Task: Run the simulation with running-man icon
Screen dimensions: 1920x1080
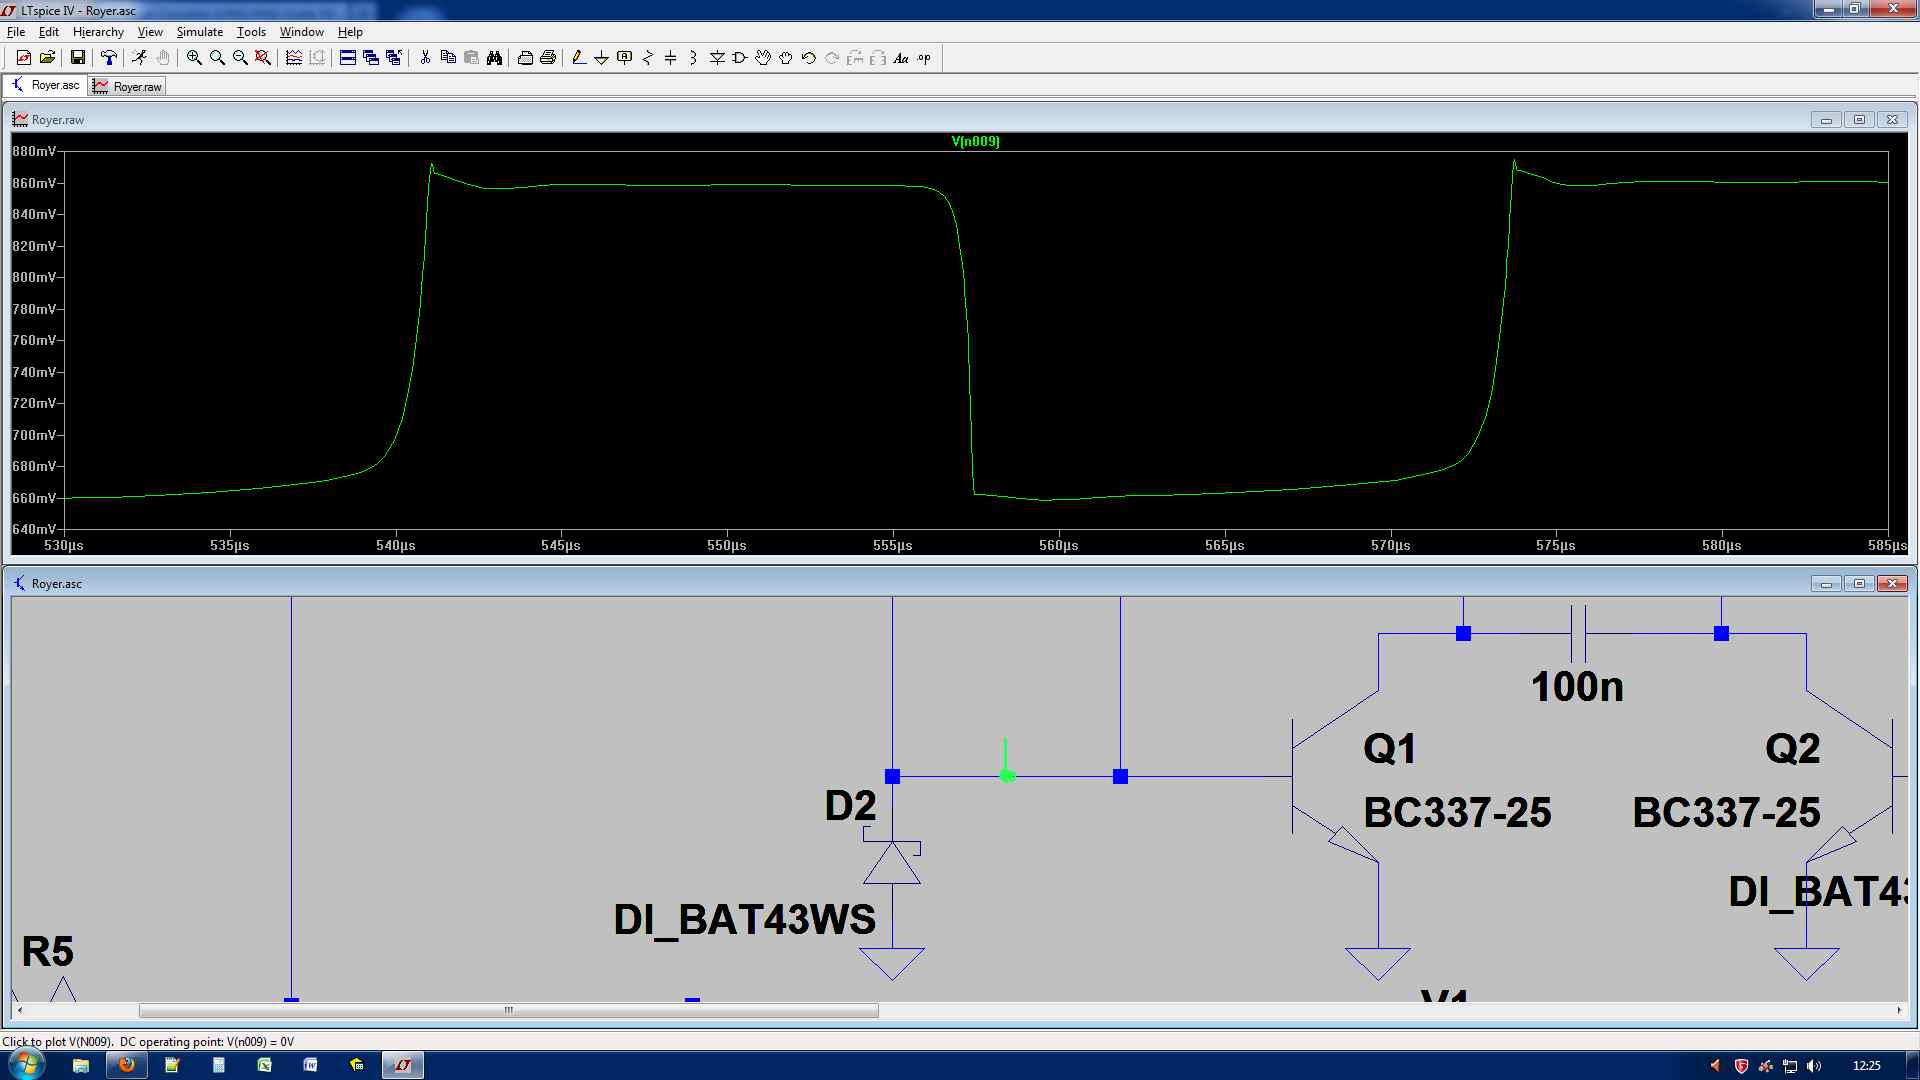Action: point(139,58)
